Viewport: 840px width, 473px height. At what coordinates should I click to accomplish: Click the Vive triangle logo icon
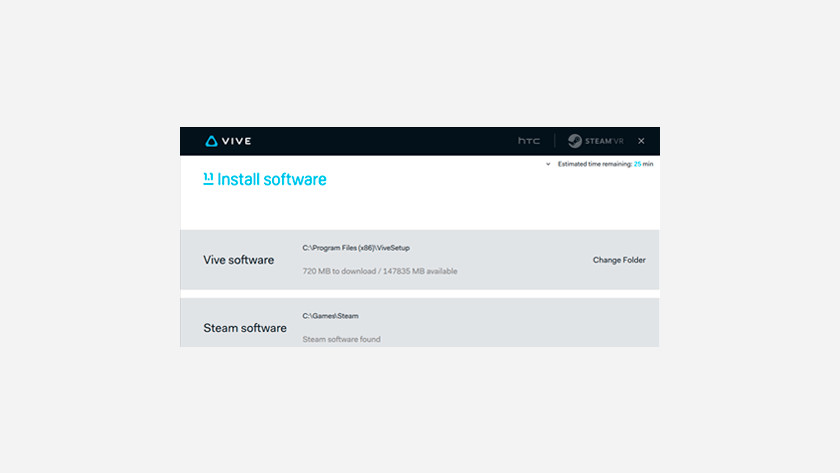click(211, 141)
